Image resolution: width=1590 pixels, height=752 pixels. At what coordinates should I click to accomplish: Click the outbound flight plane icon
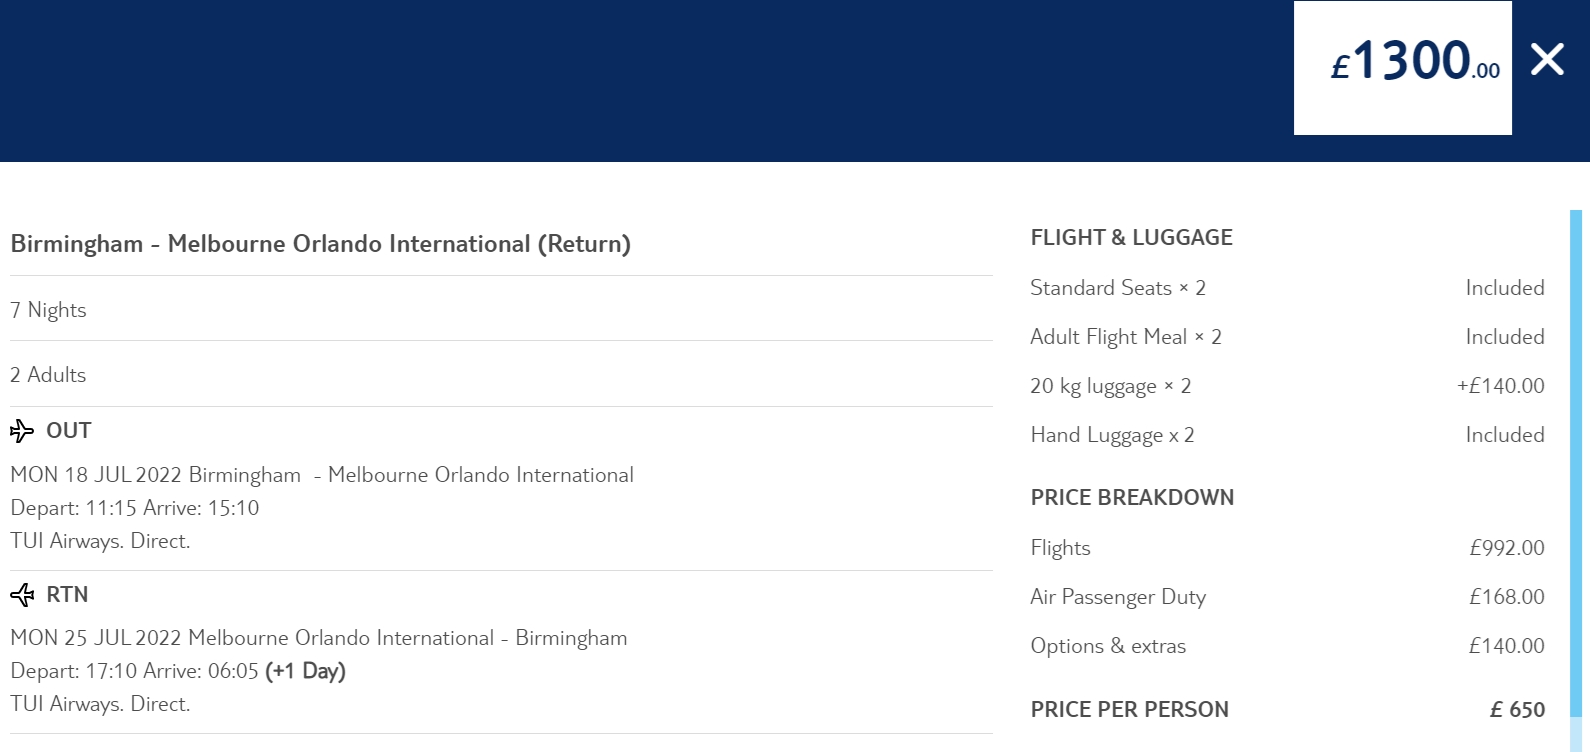pos(22,431)
